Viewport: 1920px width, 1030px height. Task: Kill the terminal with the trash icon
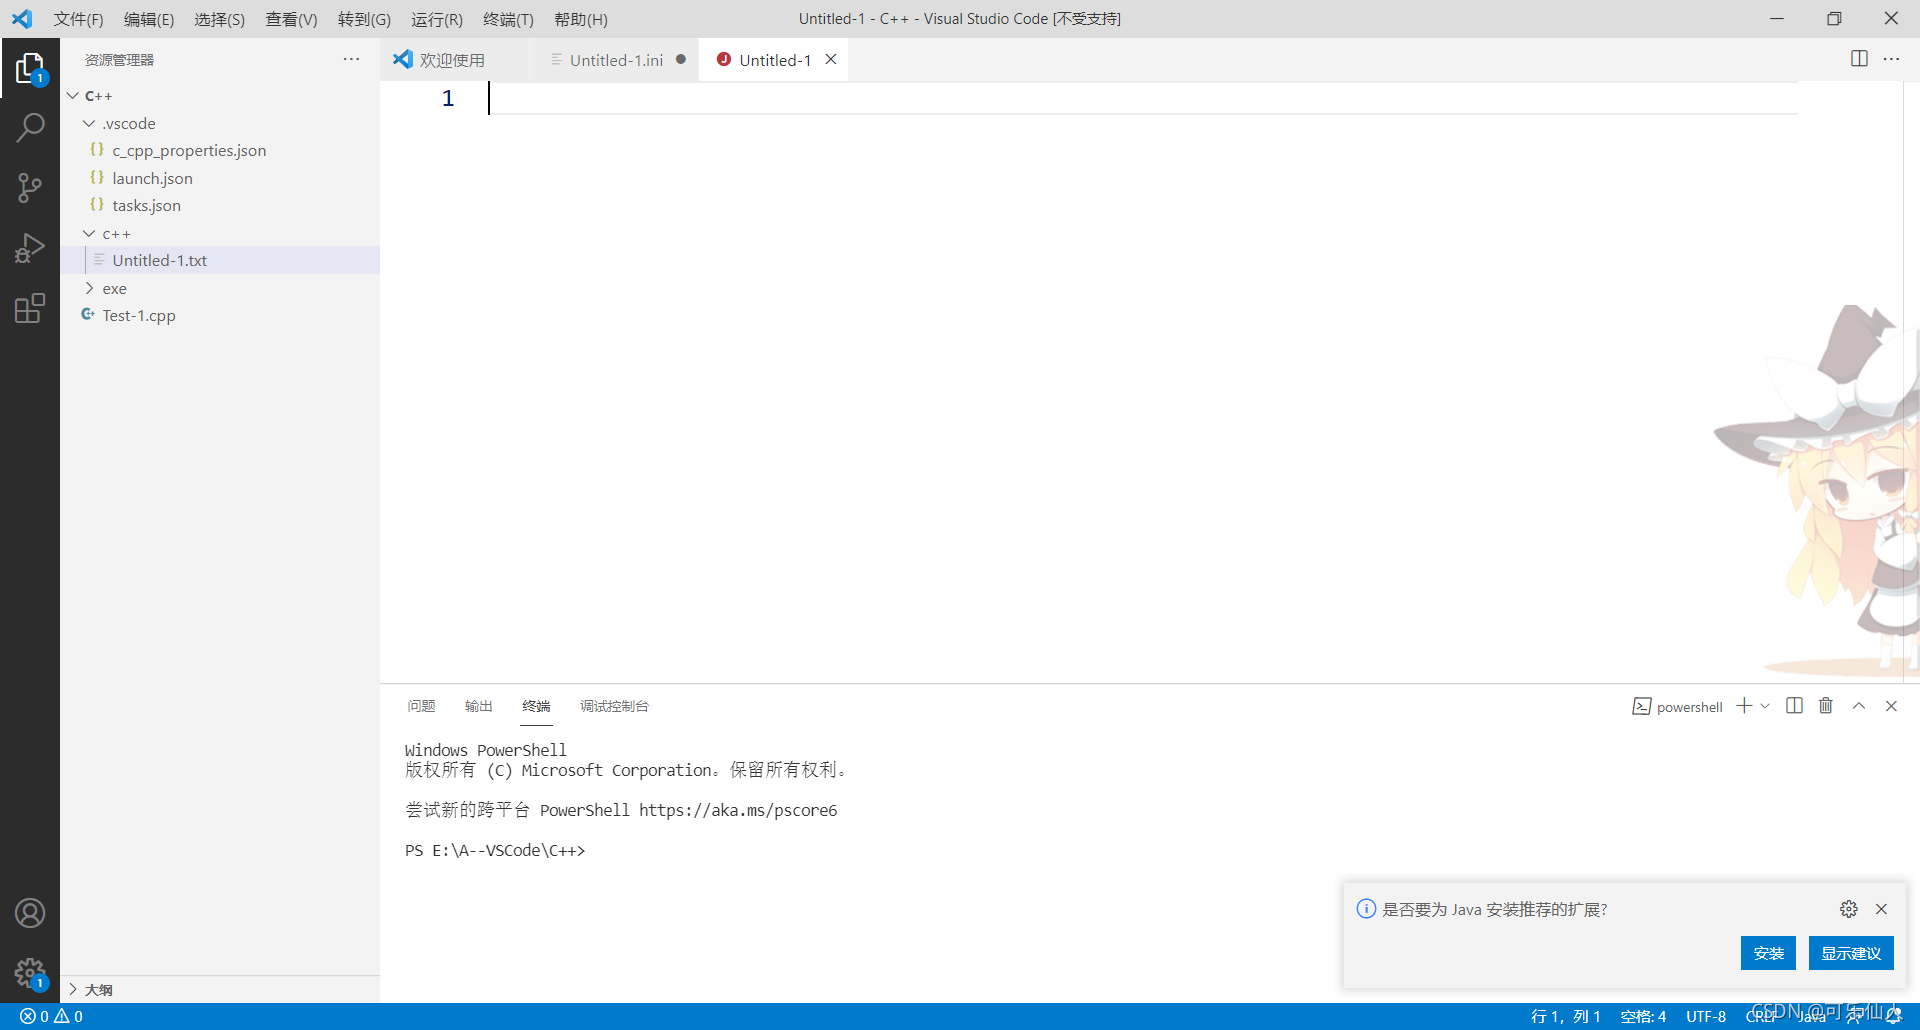(x=1826, y=706)
